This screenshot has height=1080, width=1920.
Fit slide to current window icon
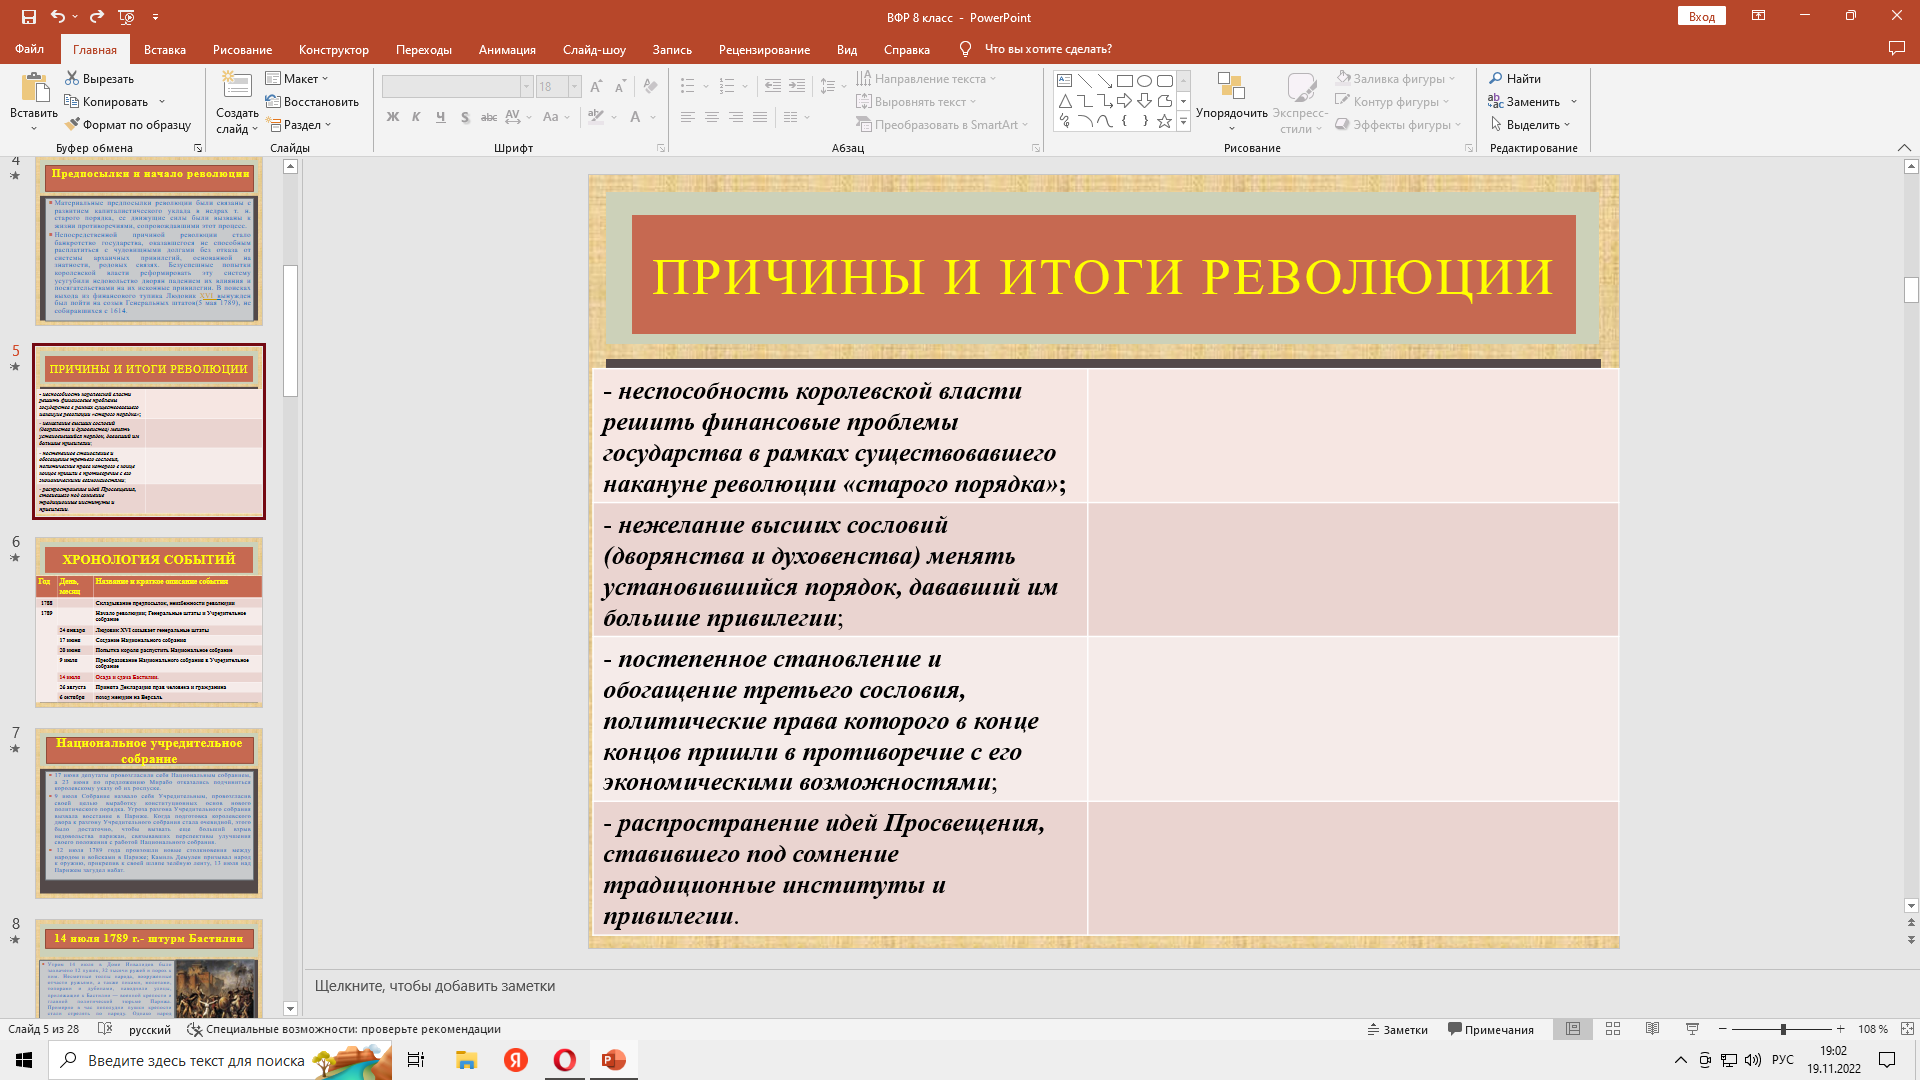tap(1907, 1029)
